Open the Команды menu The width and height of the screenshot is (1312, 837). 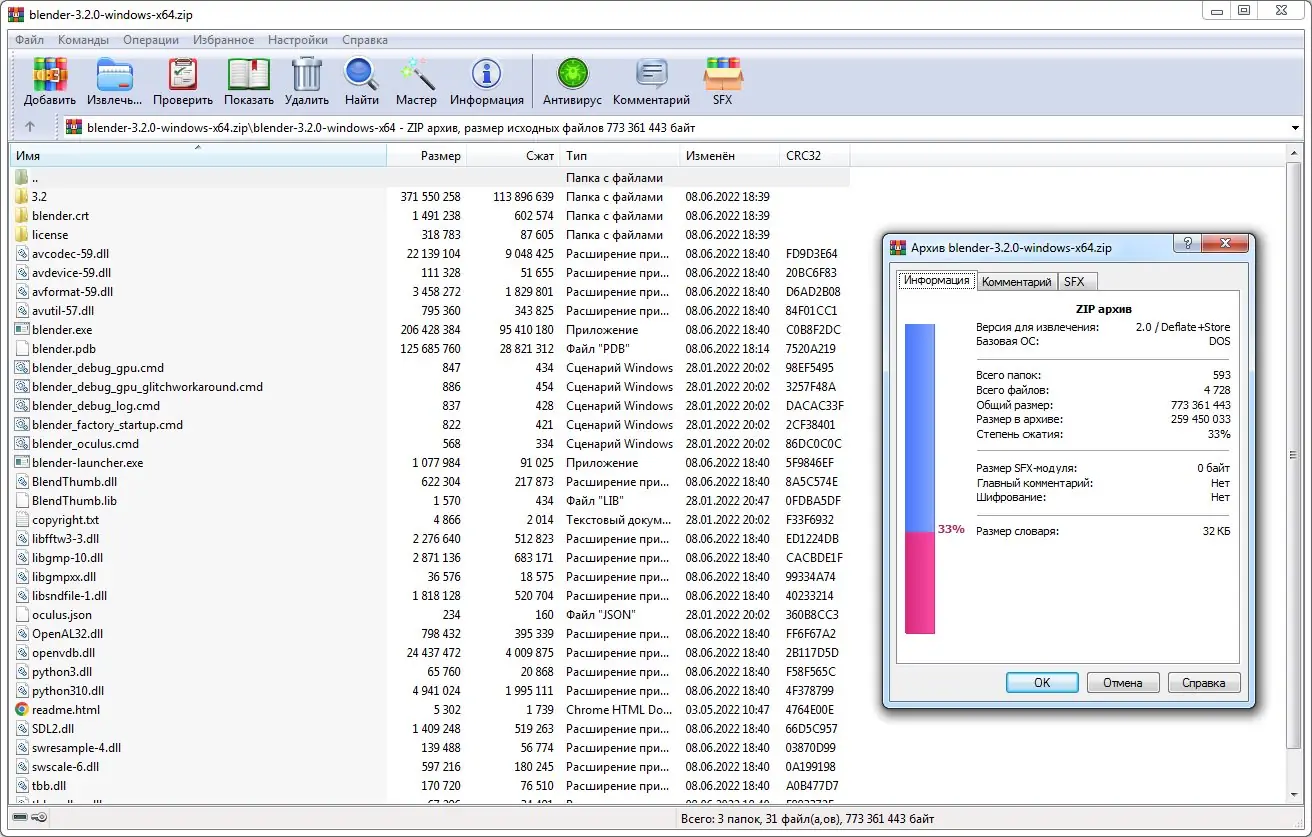[x=84, y=40]
